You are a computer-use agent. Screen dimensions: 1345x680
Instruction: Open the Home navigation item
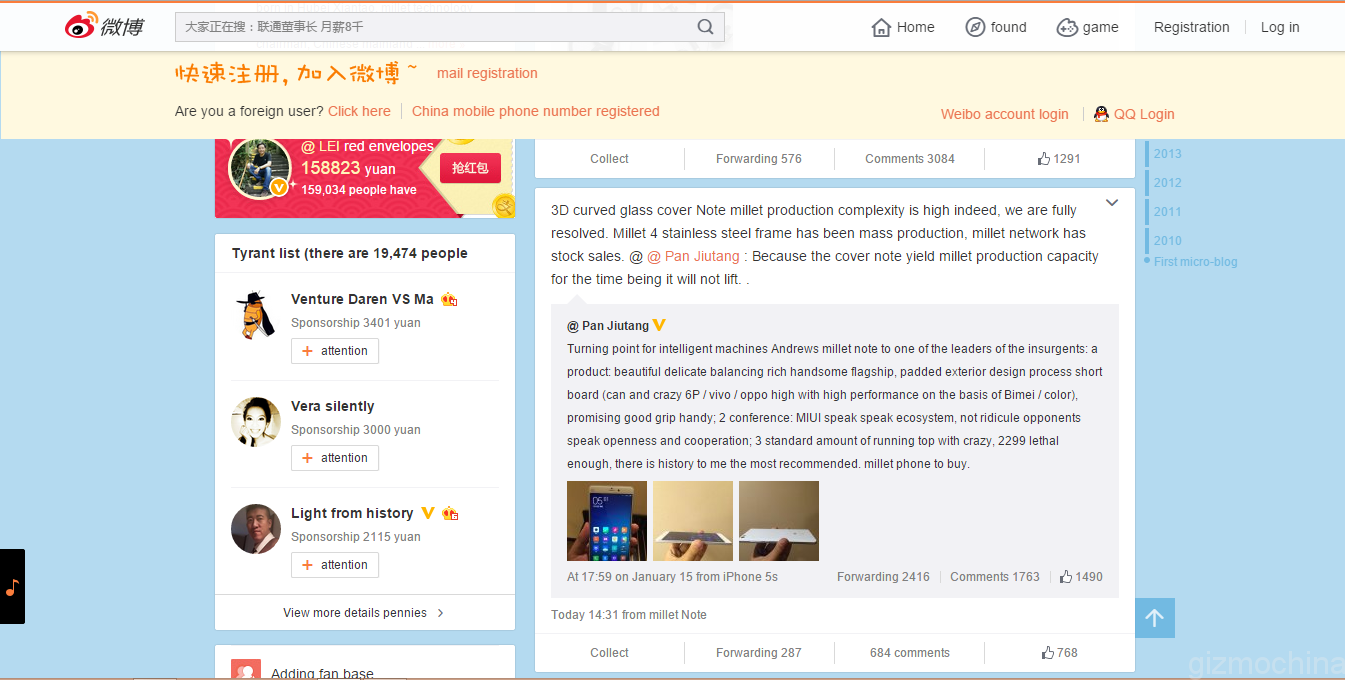coord(903,27)
